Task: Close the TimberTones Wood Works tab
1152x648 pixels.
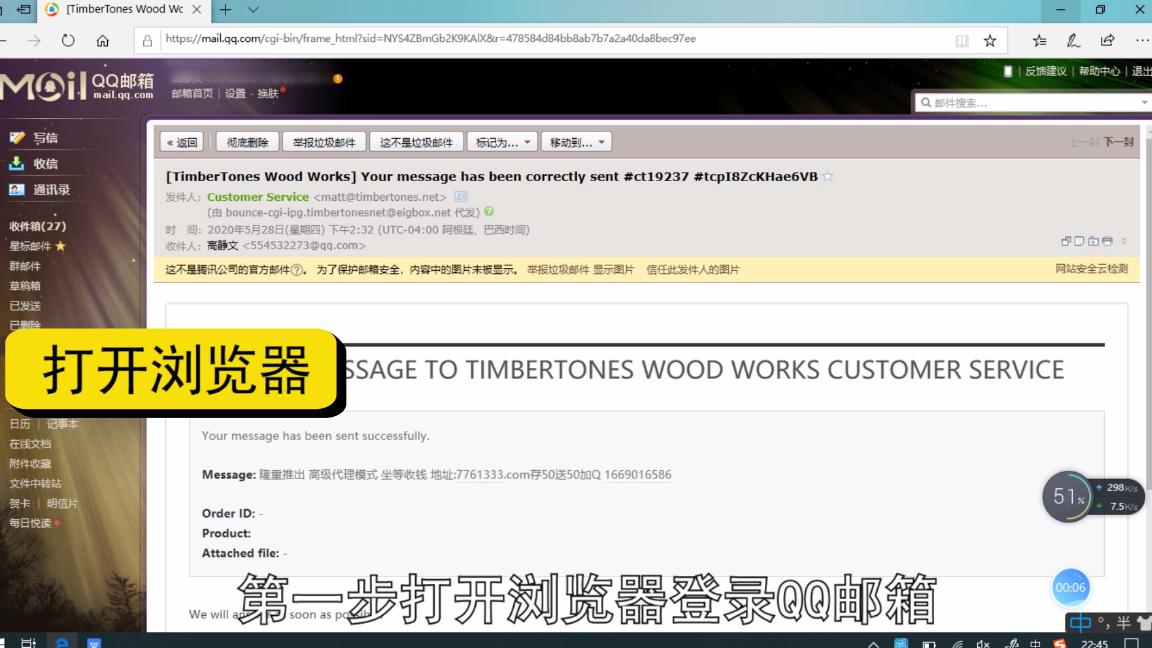Action: tap(197, 10)
